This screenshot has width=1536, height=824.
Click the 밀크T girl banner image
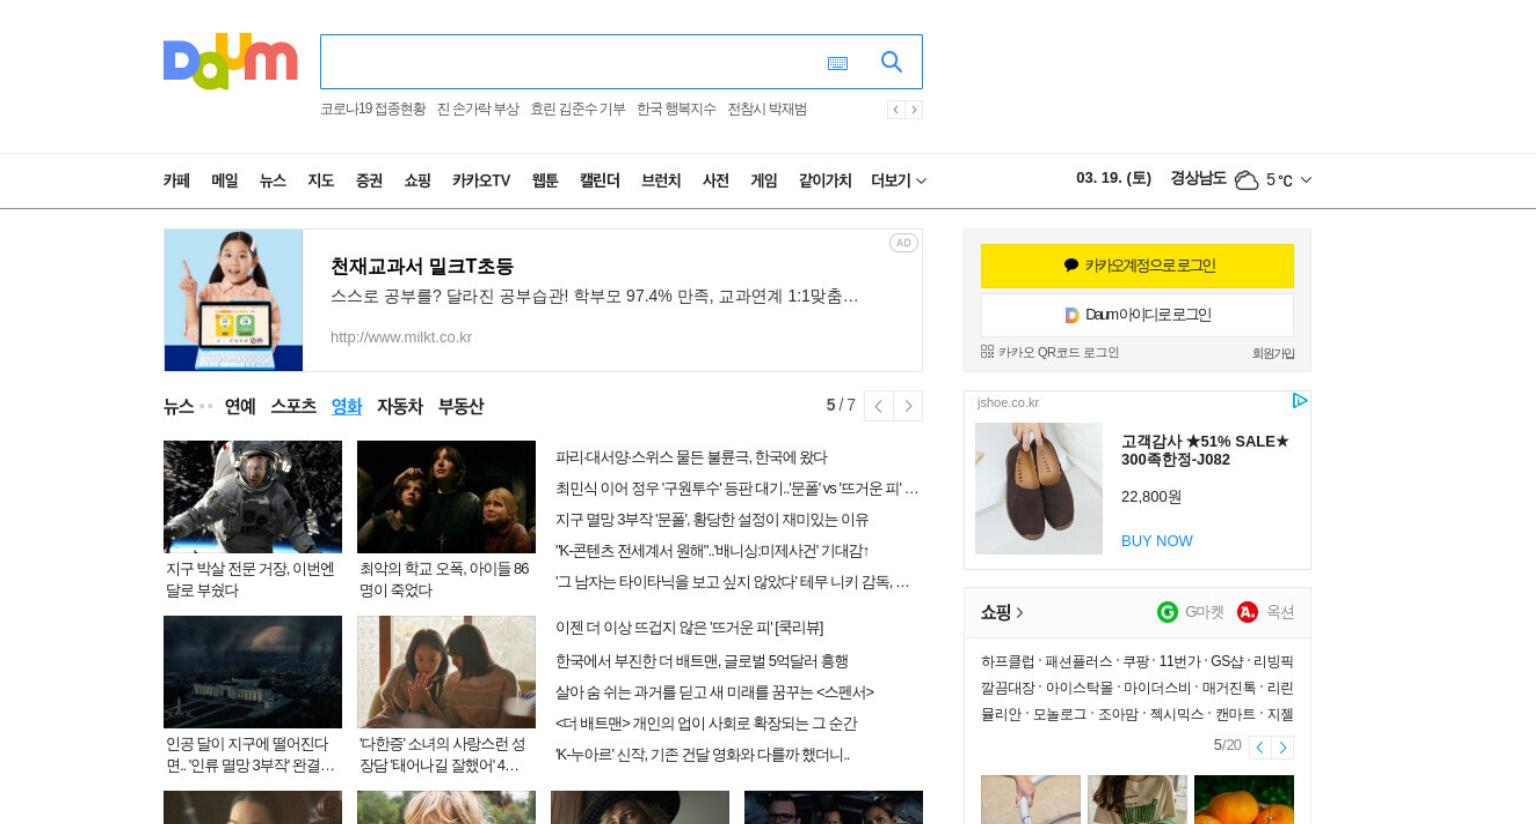(x=233, y=300)
